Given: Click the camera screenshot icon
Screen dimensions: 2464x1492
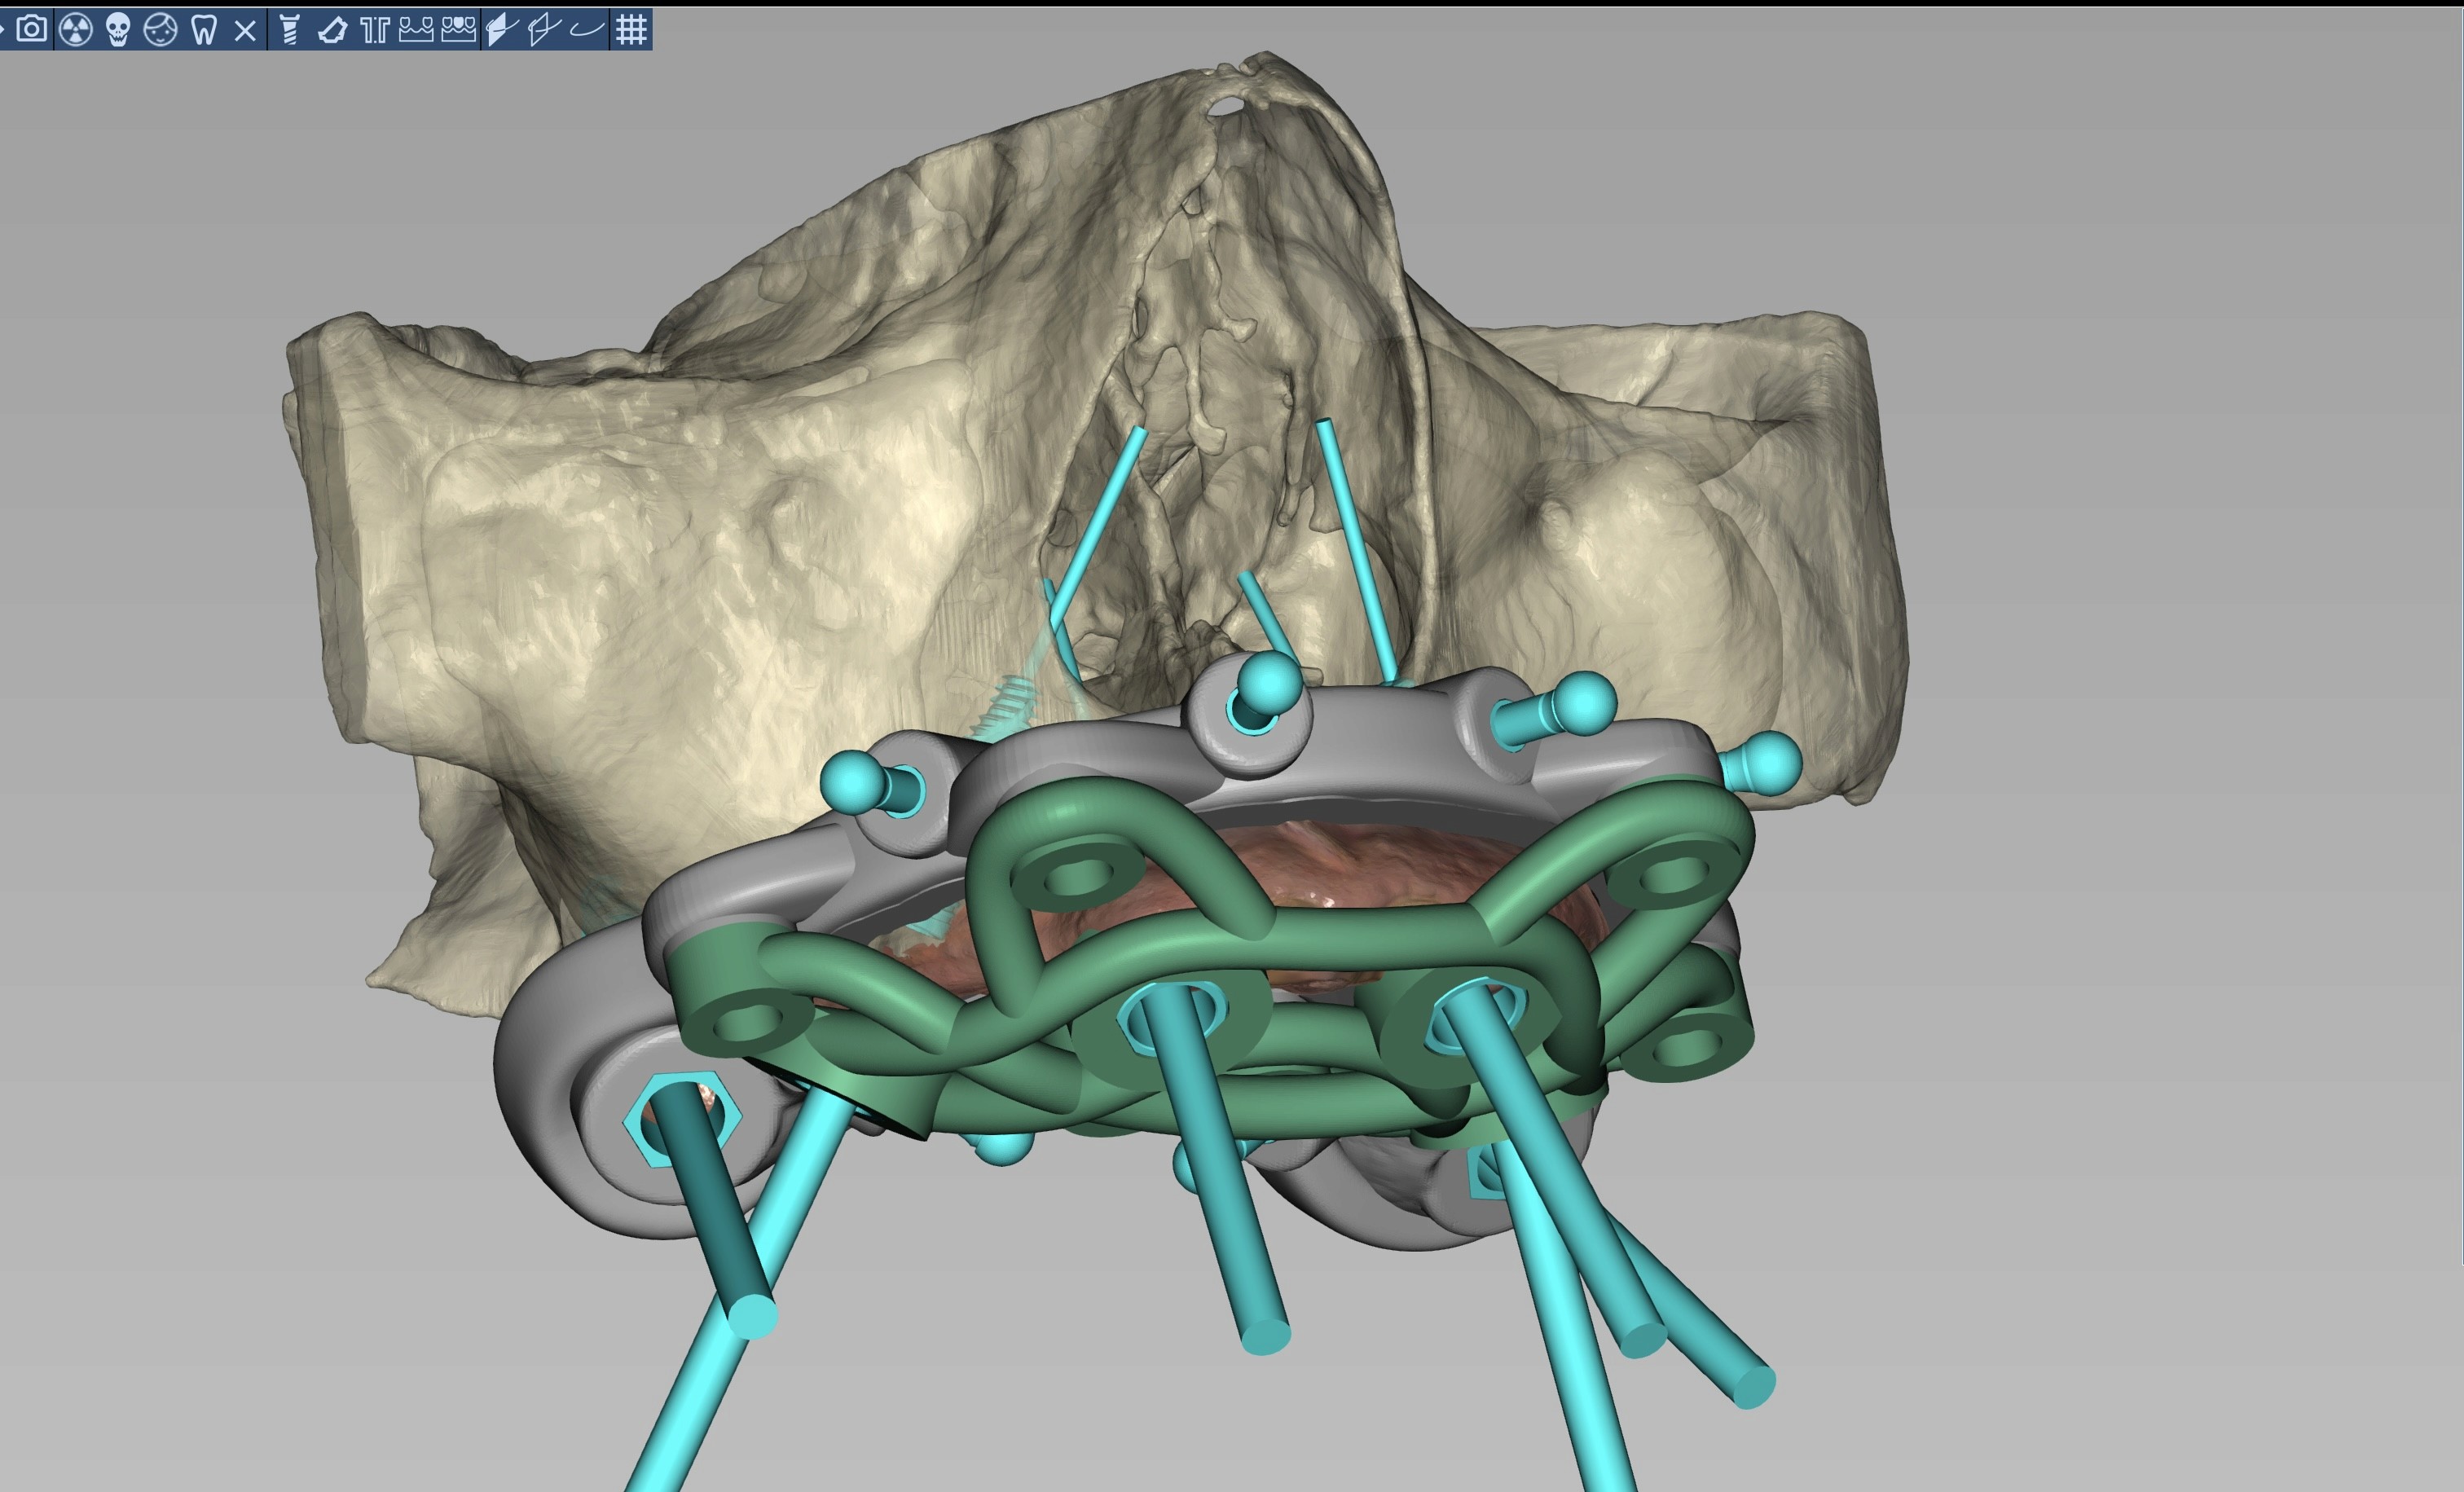Looking at the screenshot, I should [32, 29].
